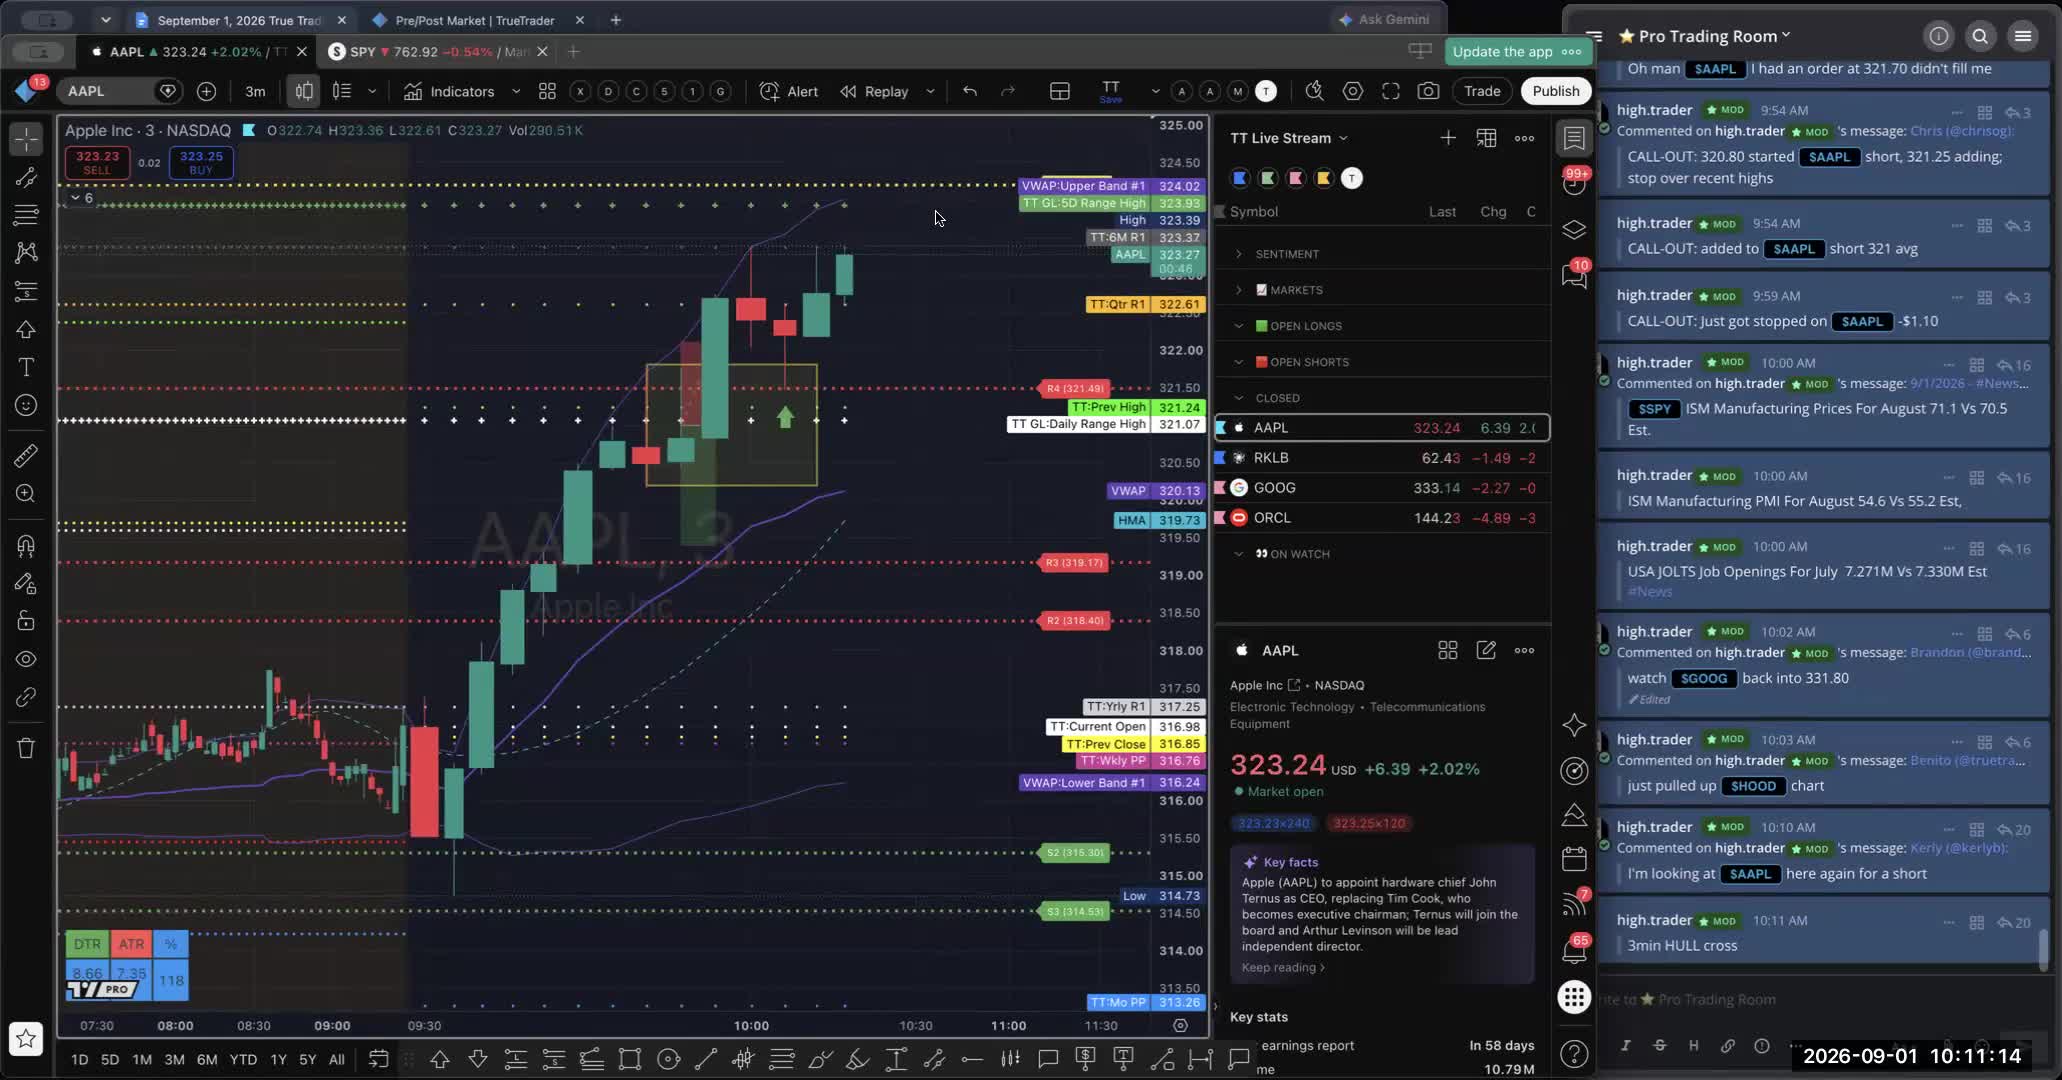The image size is (2062, 1080).
Task: Open the Fibonacci tools in the left toolbar
Action: click(x=27, y=215)
